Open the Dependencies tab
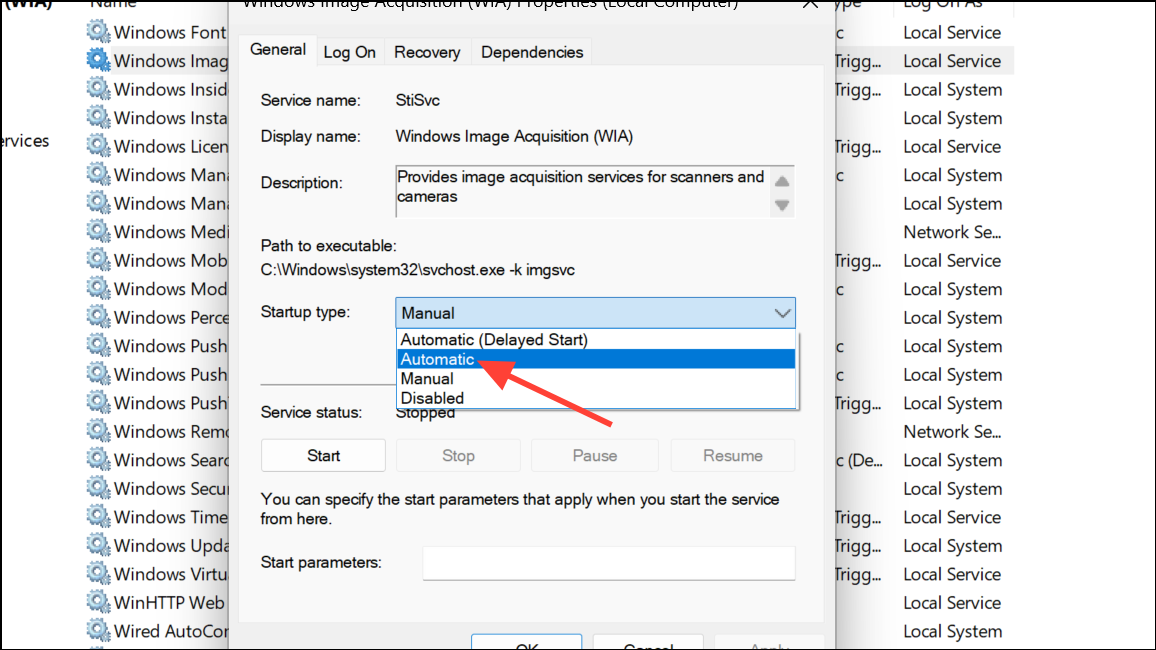The height and width of the screenshot is (650, 1156). point(532,52)
